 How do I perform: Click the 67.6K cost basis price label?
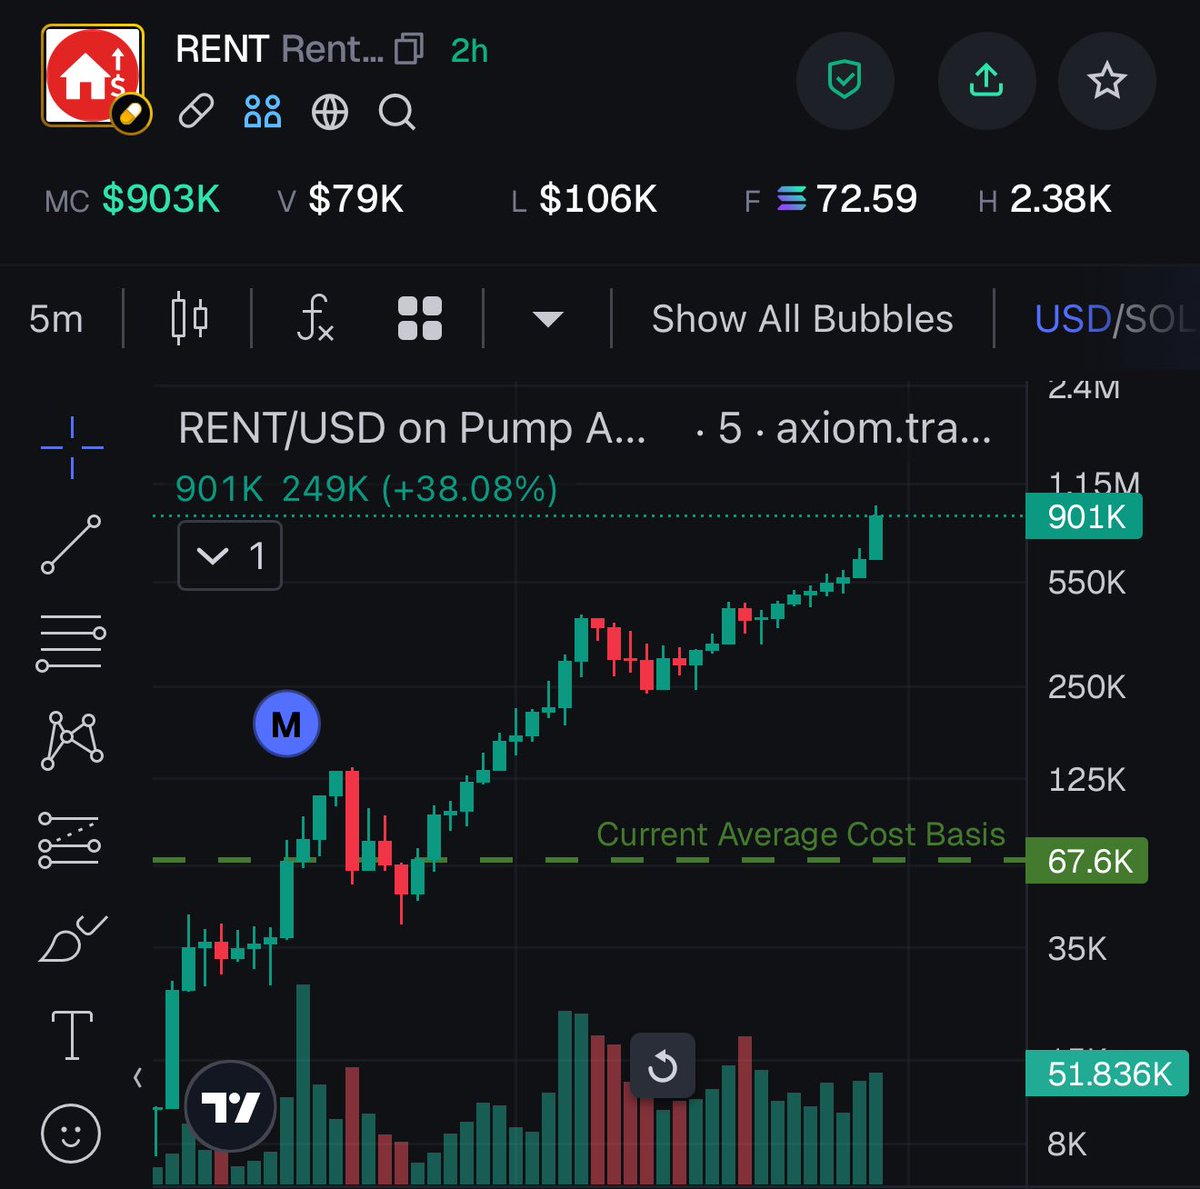click(1087, 861)
